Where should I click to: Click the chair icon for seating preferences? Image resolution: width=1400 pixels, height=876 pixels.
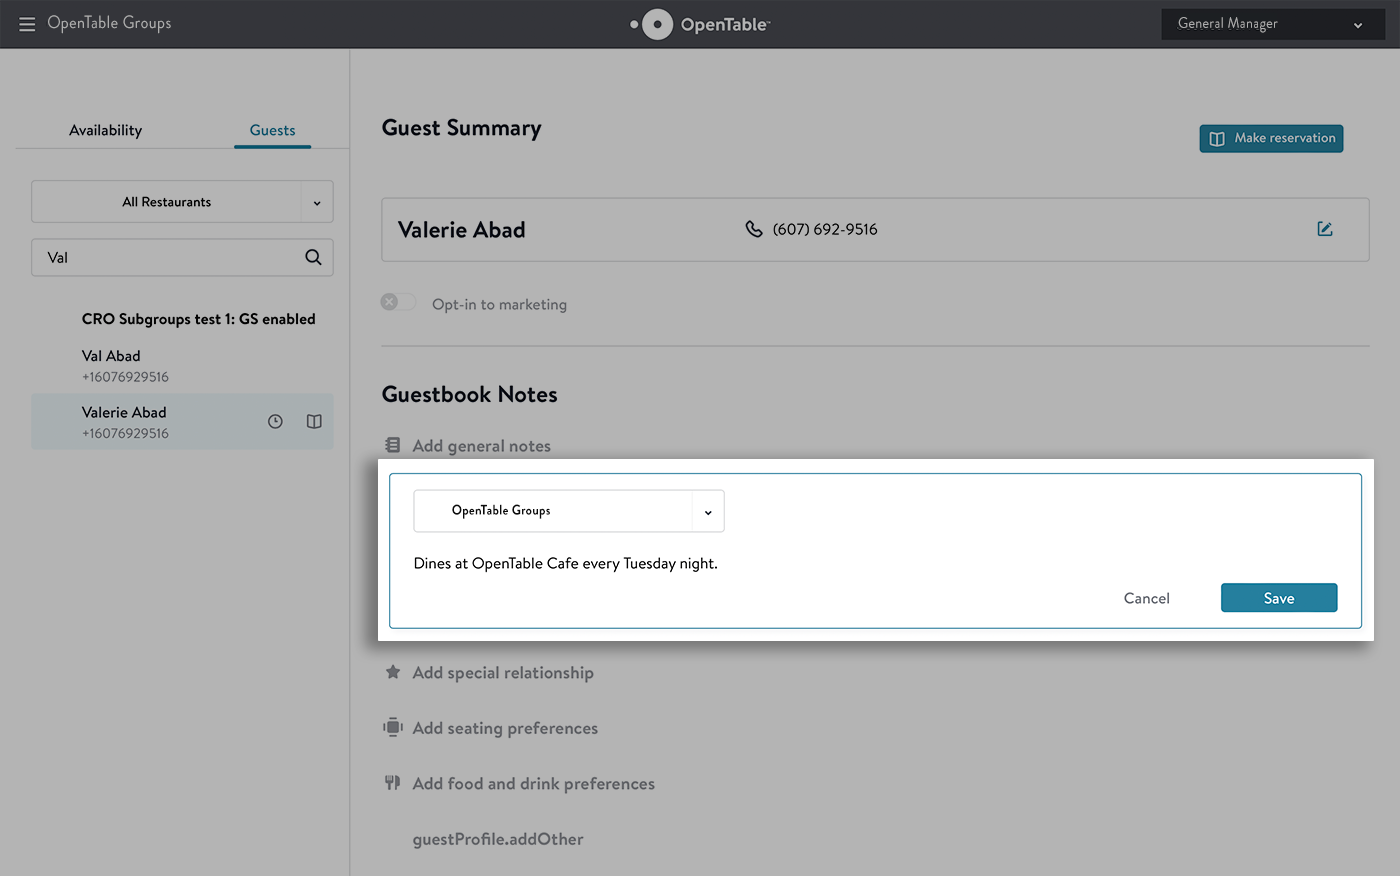click(x=393, y=727)
